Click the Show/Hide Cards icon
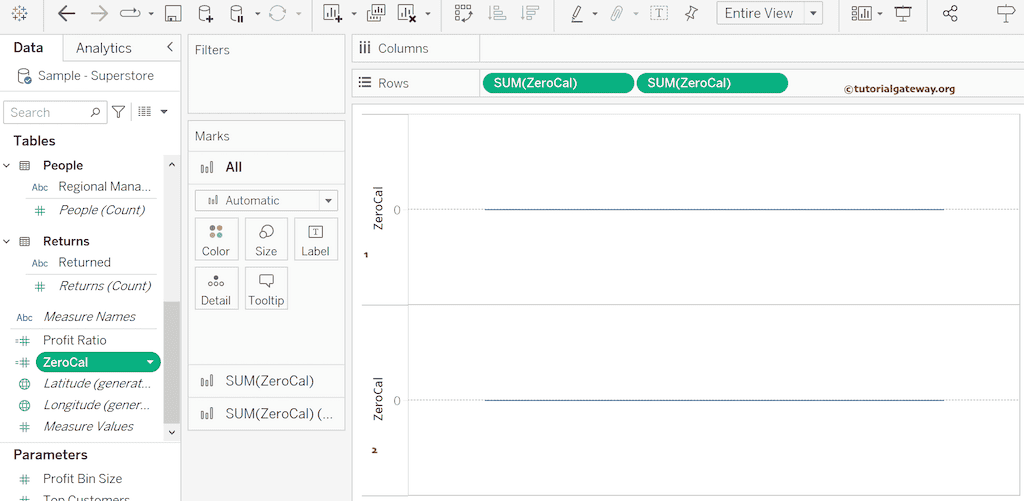This screenshot has height=501, width=1024. pyautogui.click(x=863, y=13)
